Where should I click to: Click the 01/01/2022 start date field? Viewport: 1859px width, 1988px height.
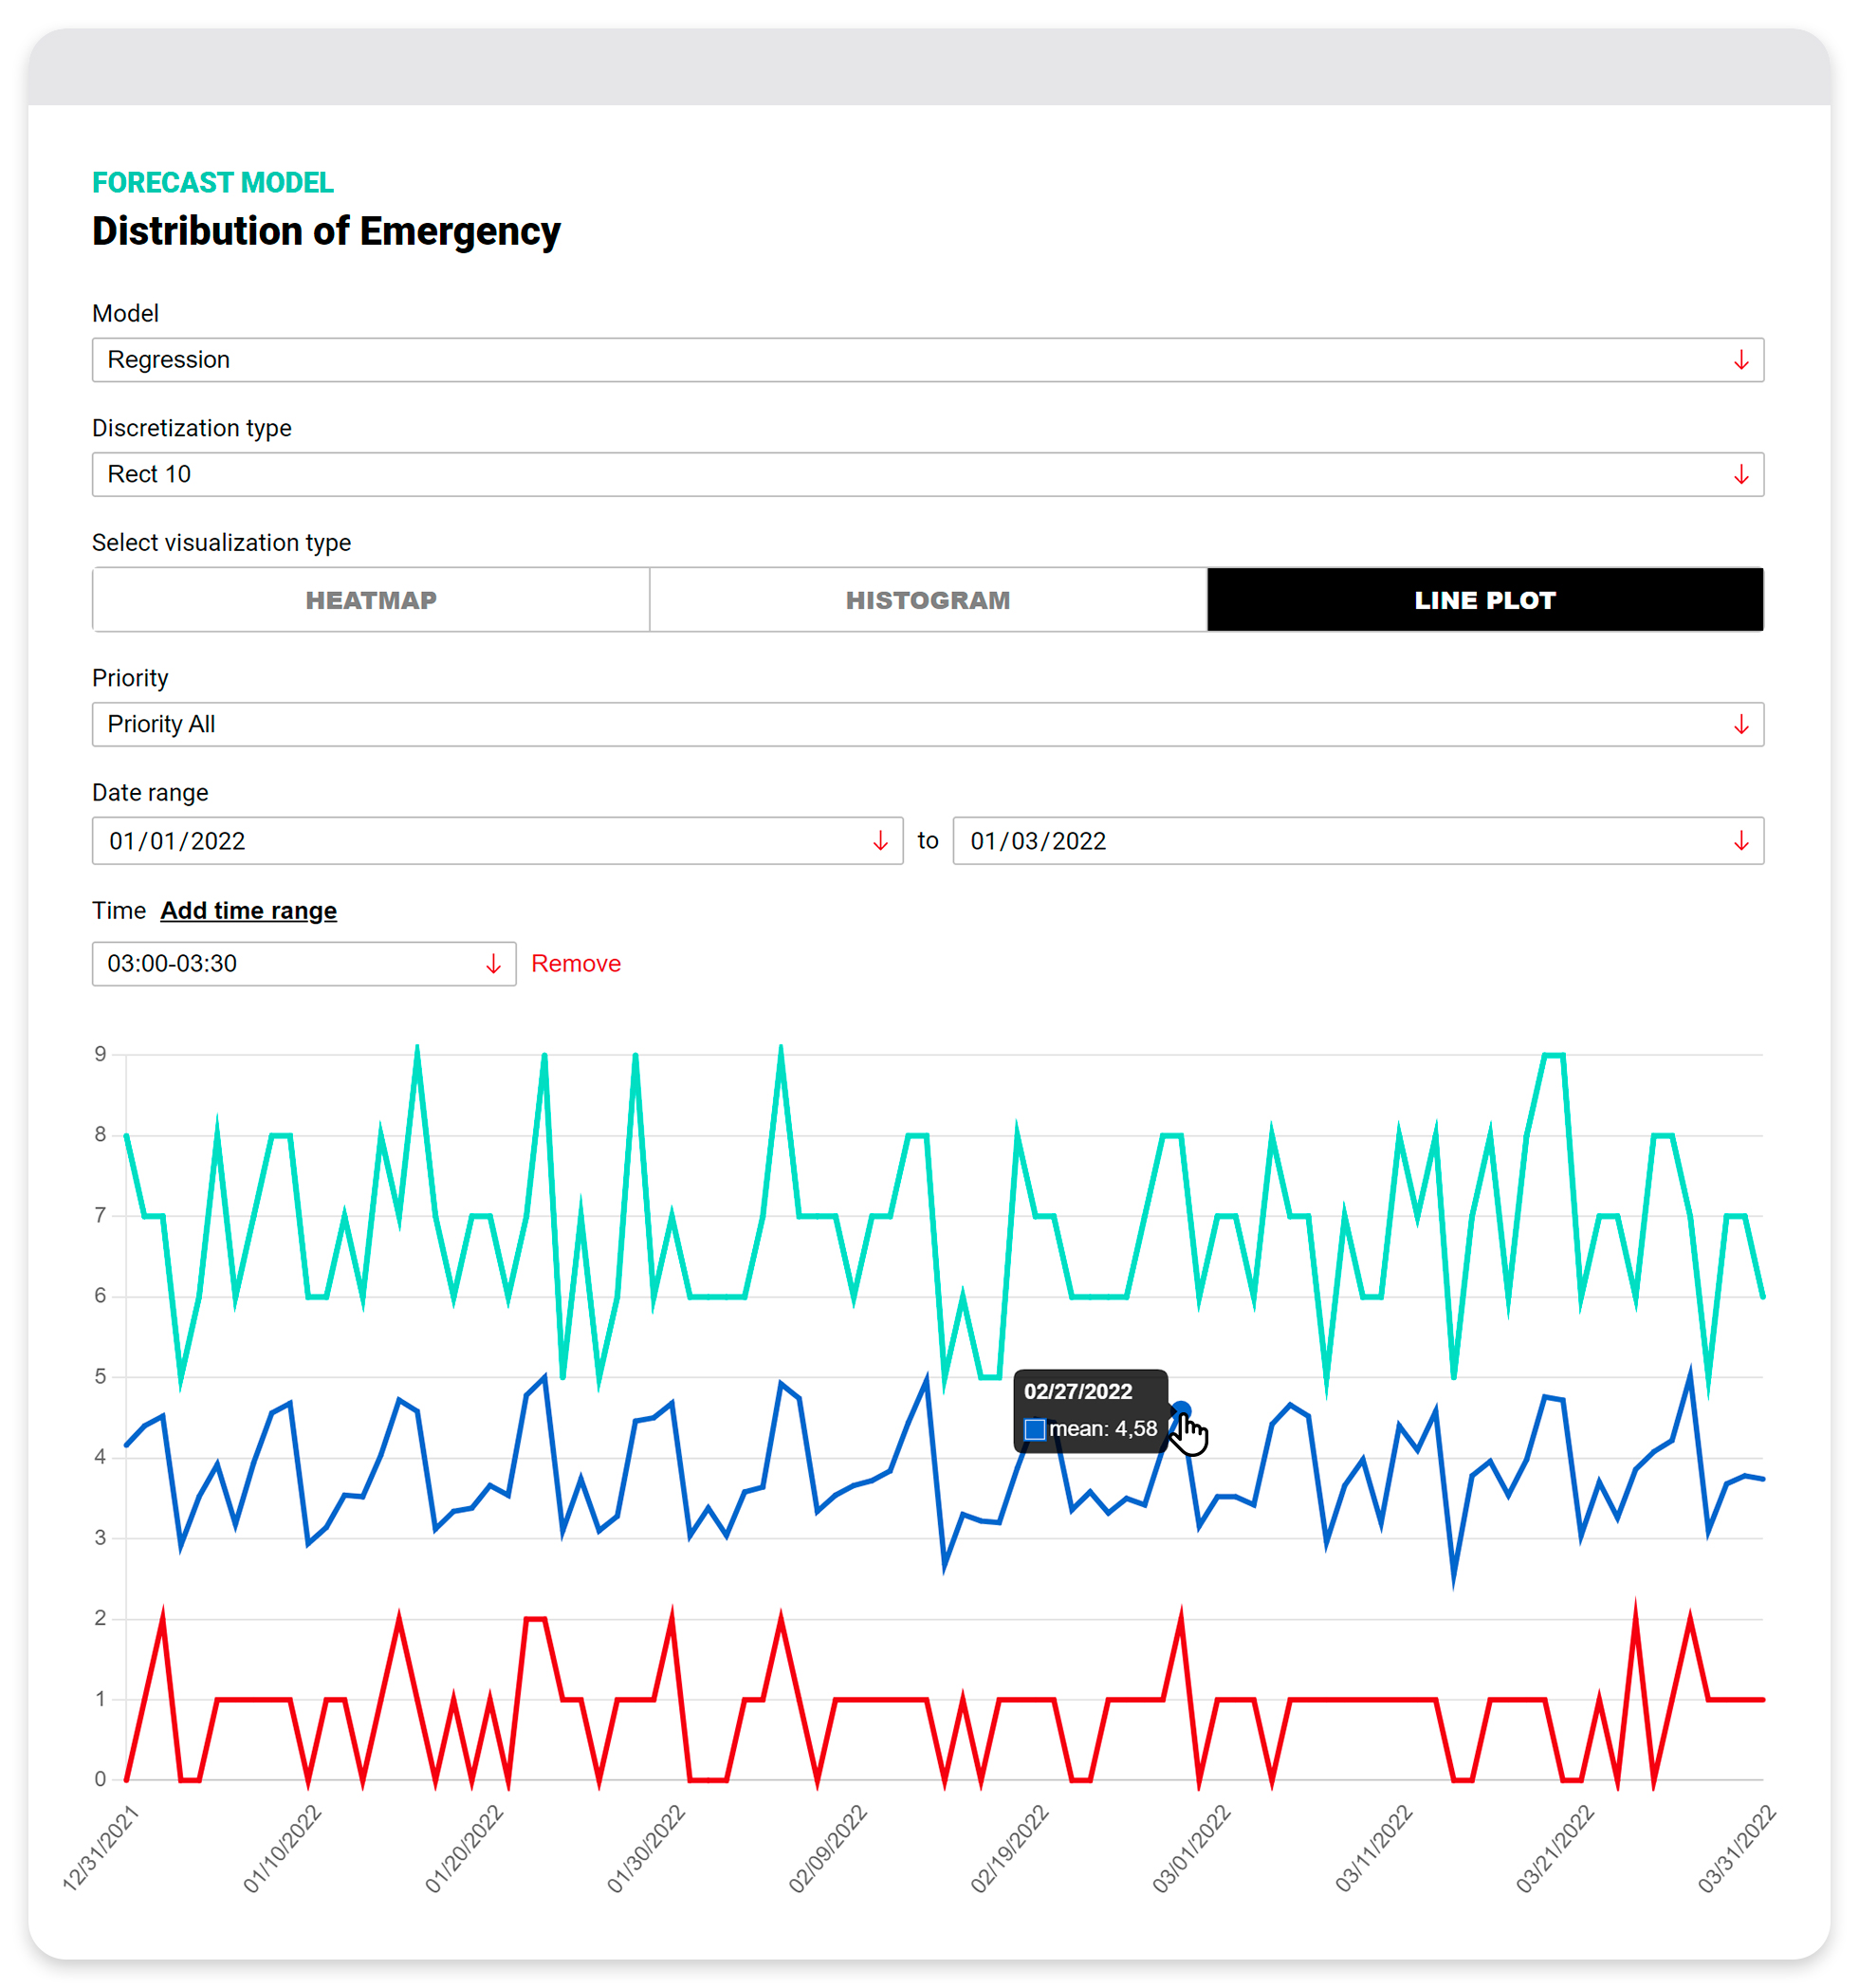[x=480, y=841]
